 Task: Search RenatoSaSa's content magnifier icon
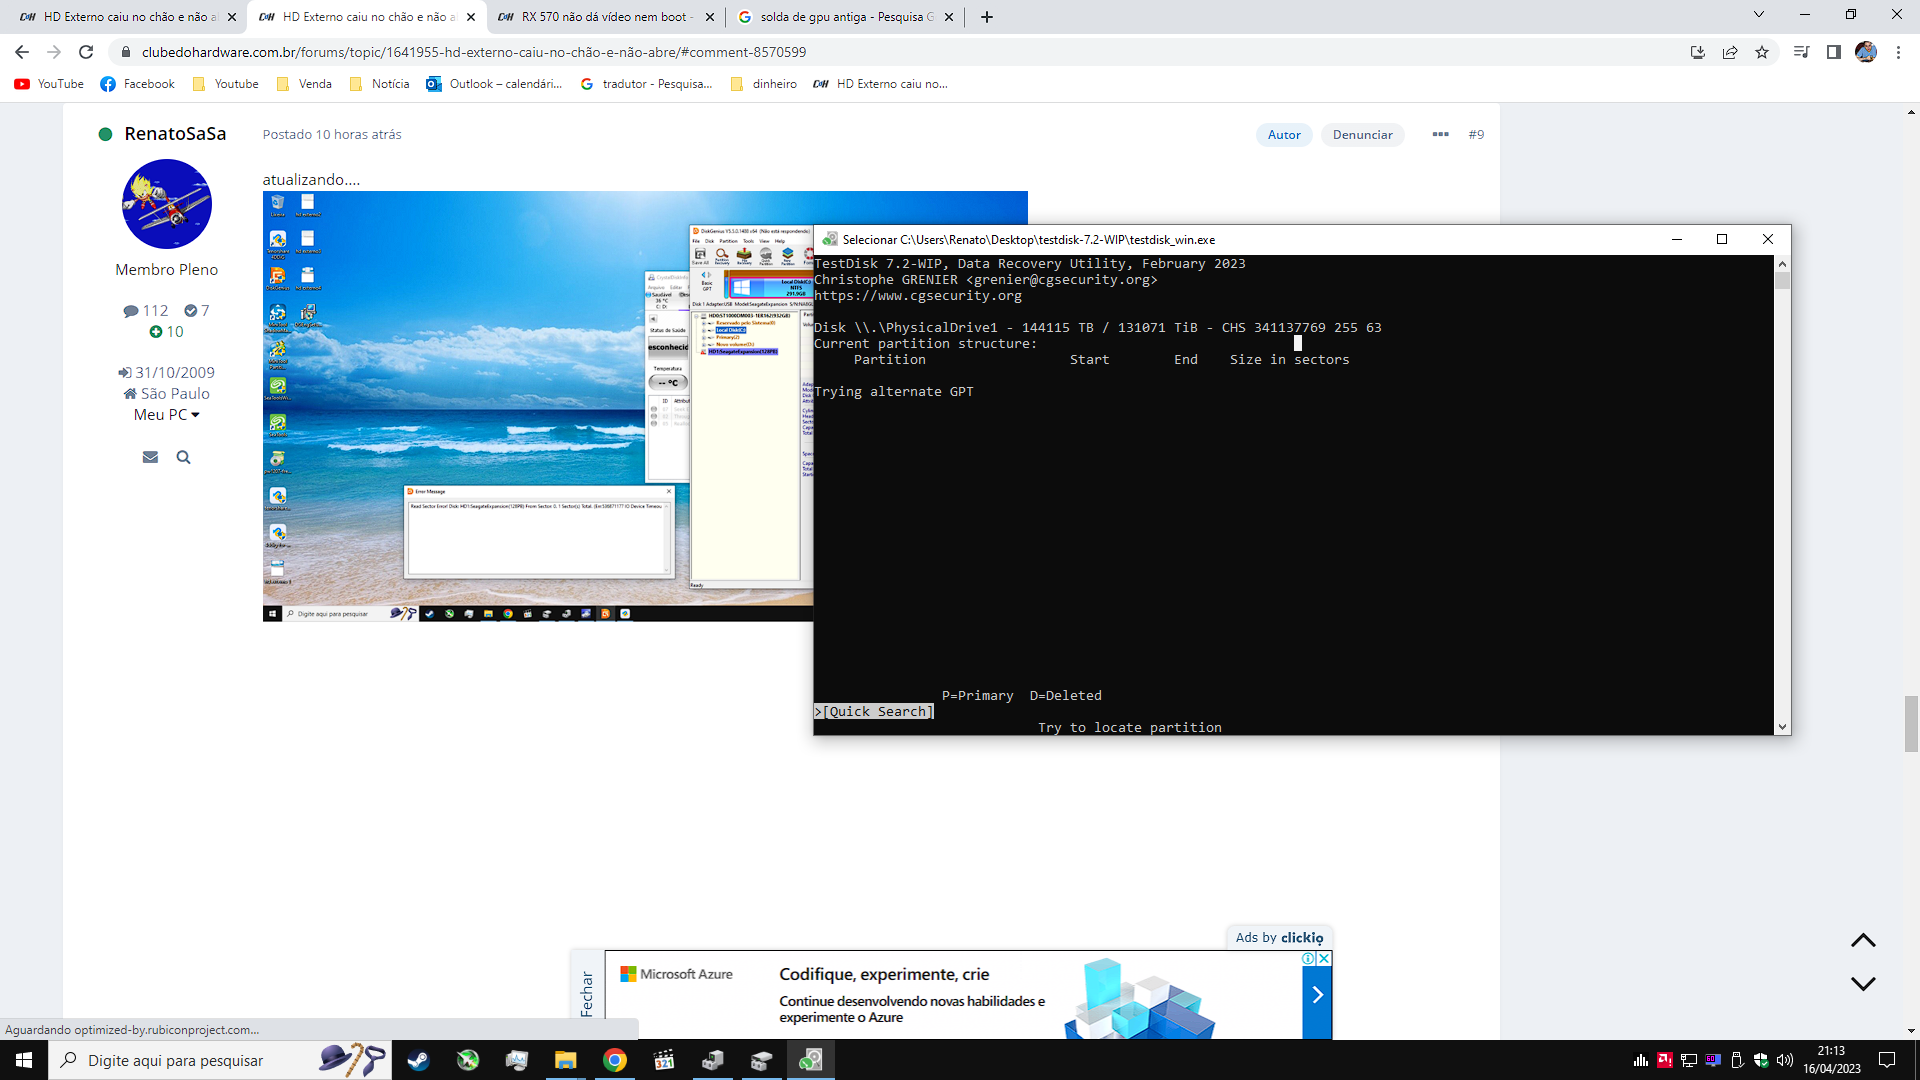[x=183, y=457]
